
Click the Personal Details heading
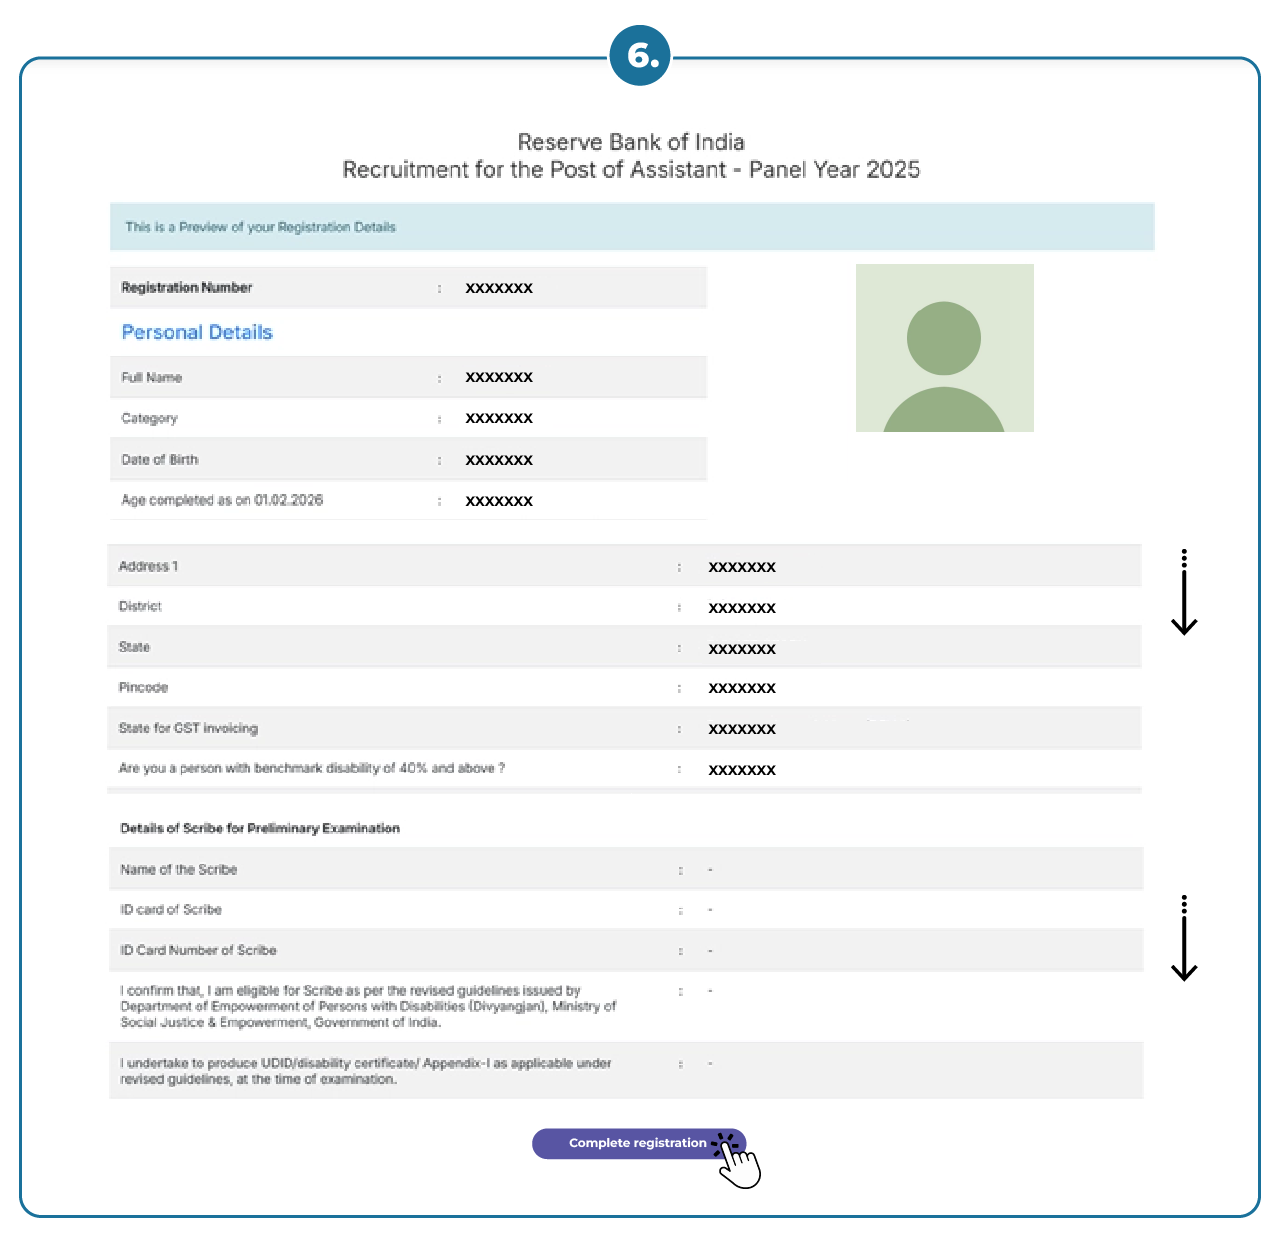pyautogui.click(x=197, y=332)
